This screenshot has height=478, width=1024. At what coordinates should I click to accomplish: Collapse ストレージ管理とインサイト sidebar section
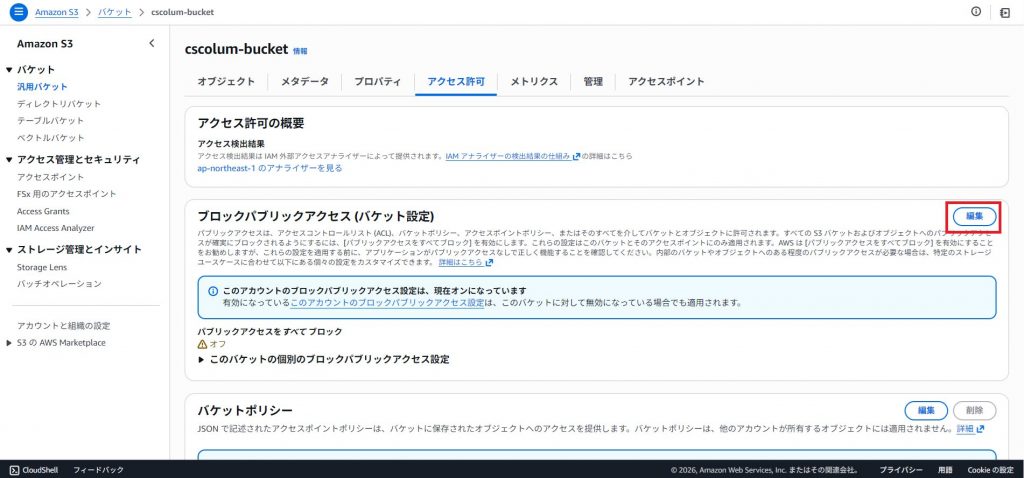9,250
